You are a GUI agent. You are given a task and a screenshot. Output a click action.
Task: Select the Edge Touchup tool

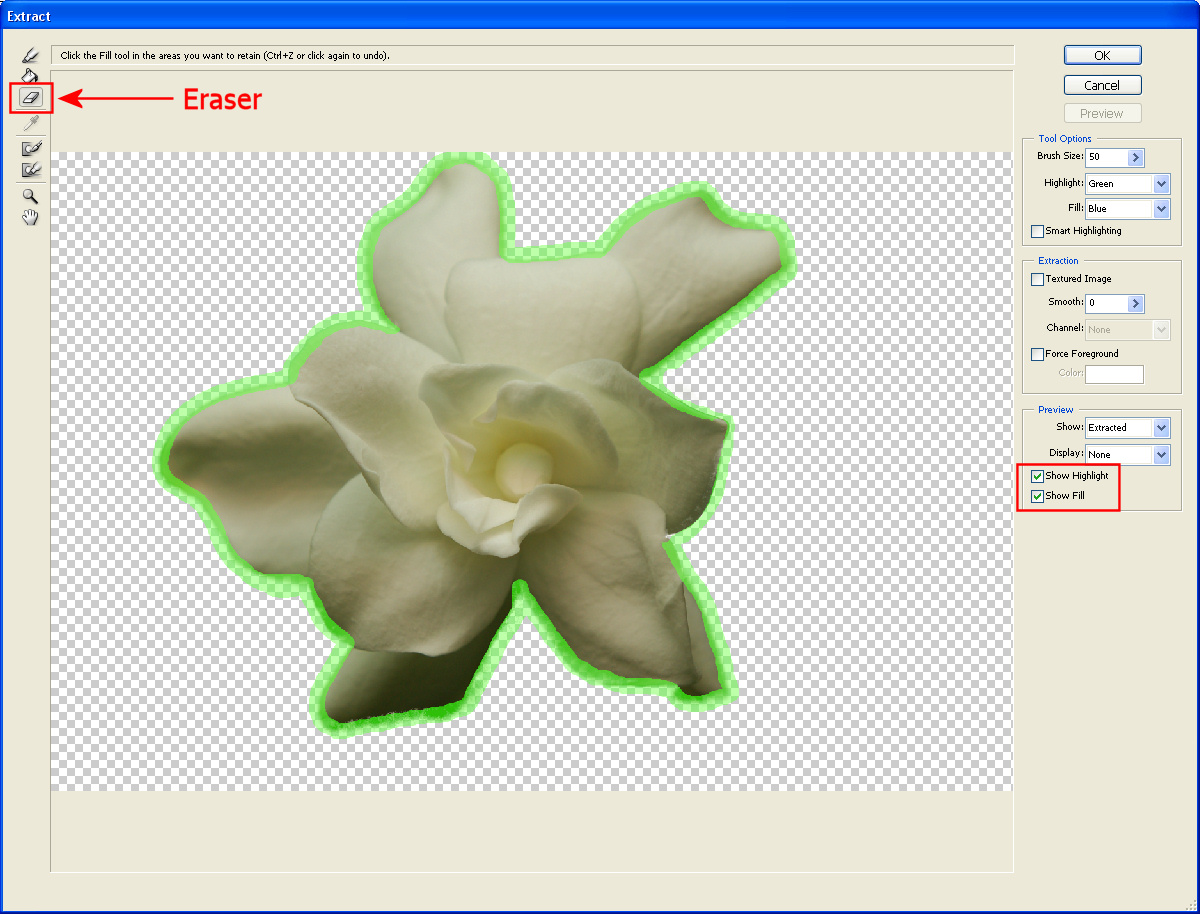(30, 170)
